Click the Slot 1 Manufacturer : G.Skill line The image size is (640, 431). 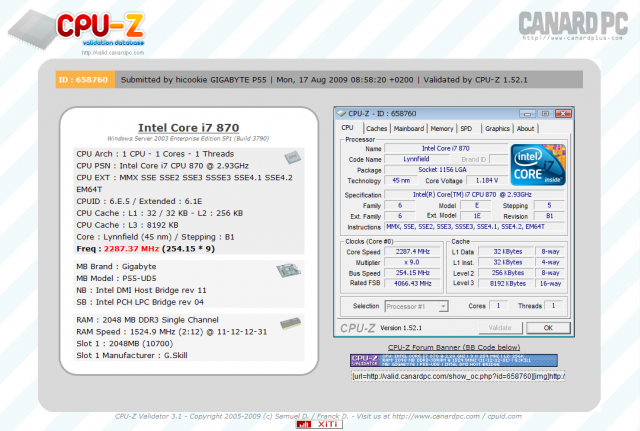(132, 355)
